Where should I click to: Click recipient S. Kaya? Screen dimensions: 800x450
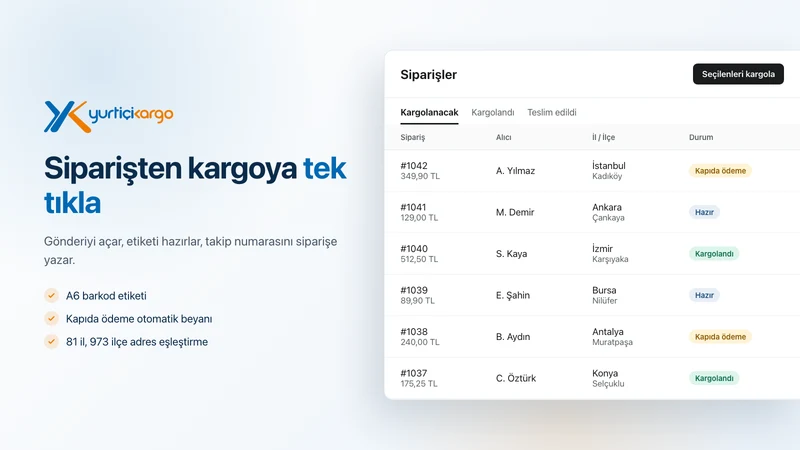(x=511, y=254)
